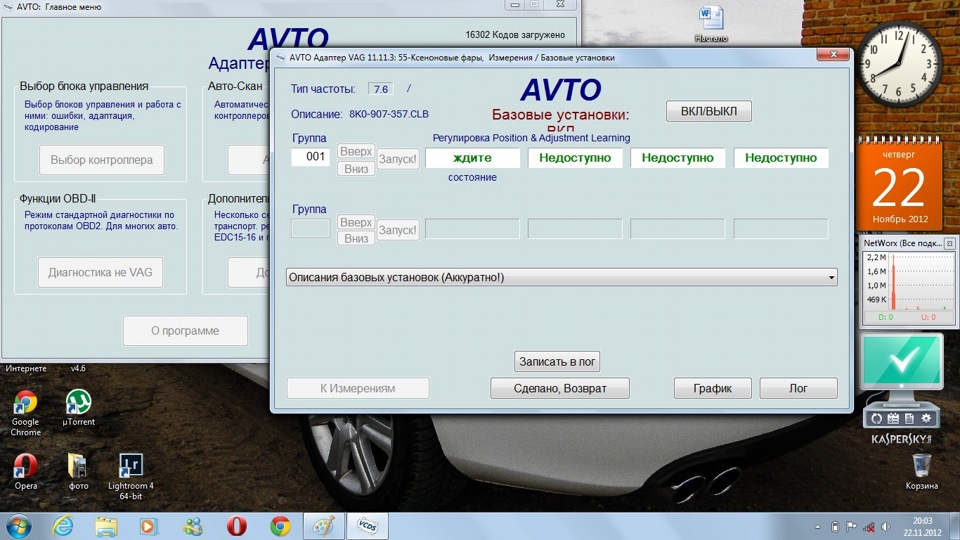This screenshot has width=960, height=540.
Task: Click the analog clock gadget
Action: (899, 64)
